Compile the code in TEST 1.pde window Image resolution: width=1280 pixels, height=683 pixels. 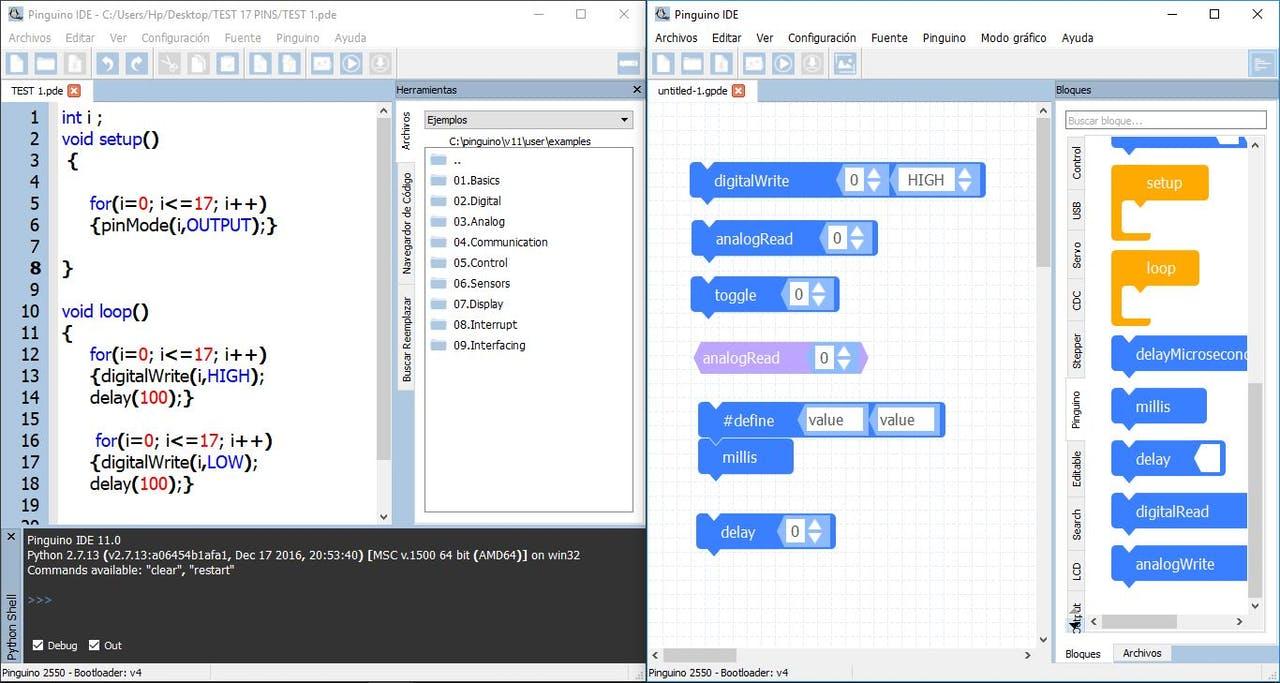point(351,63)
